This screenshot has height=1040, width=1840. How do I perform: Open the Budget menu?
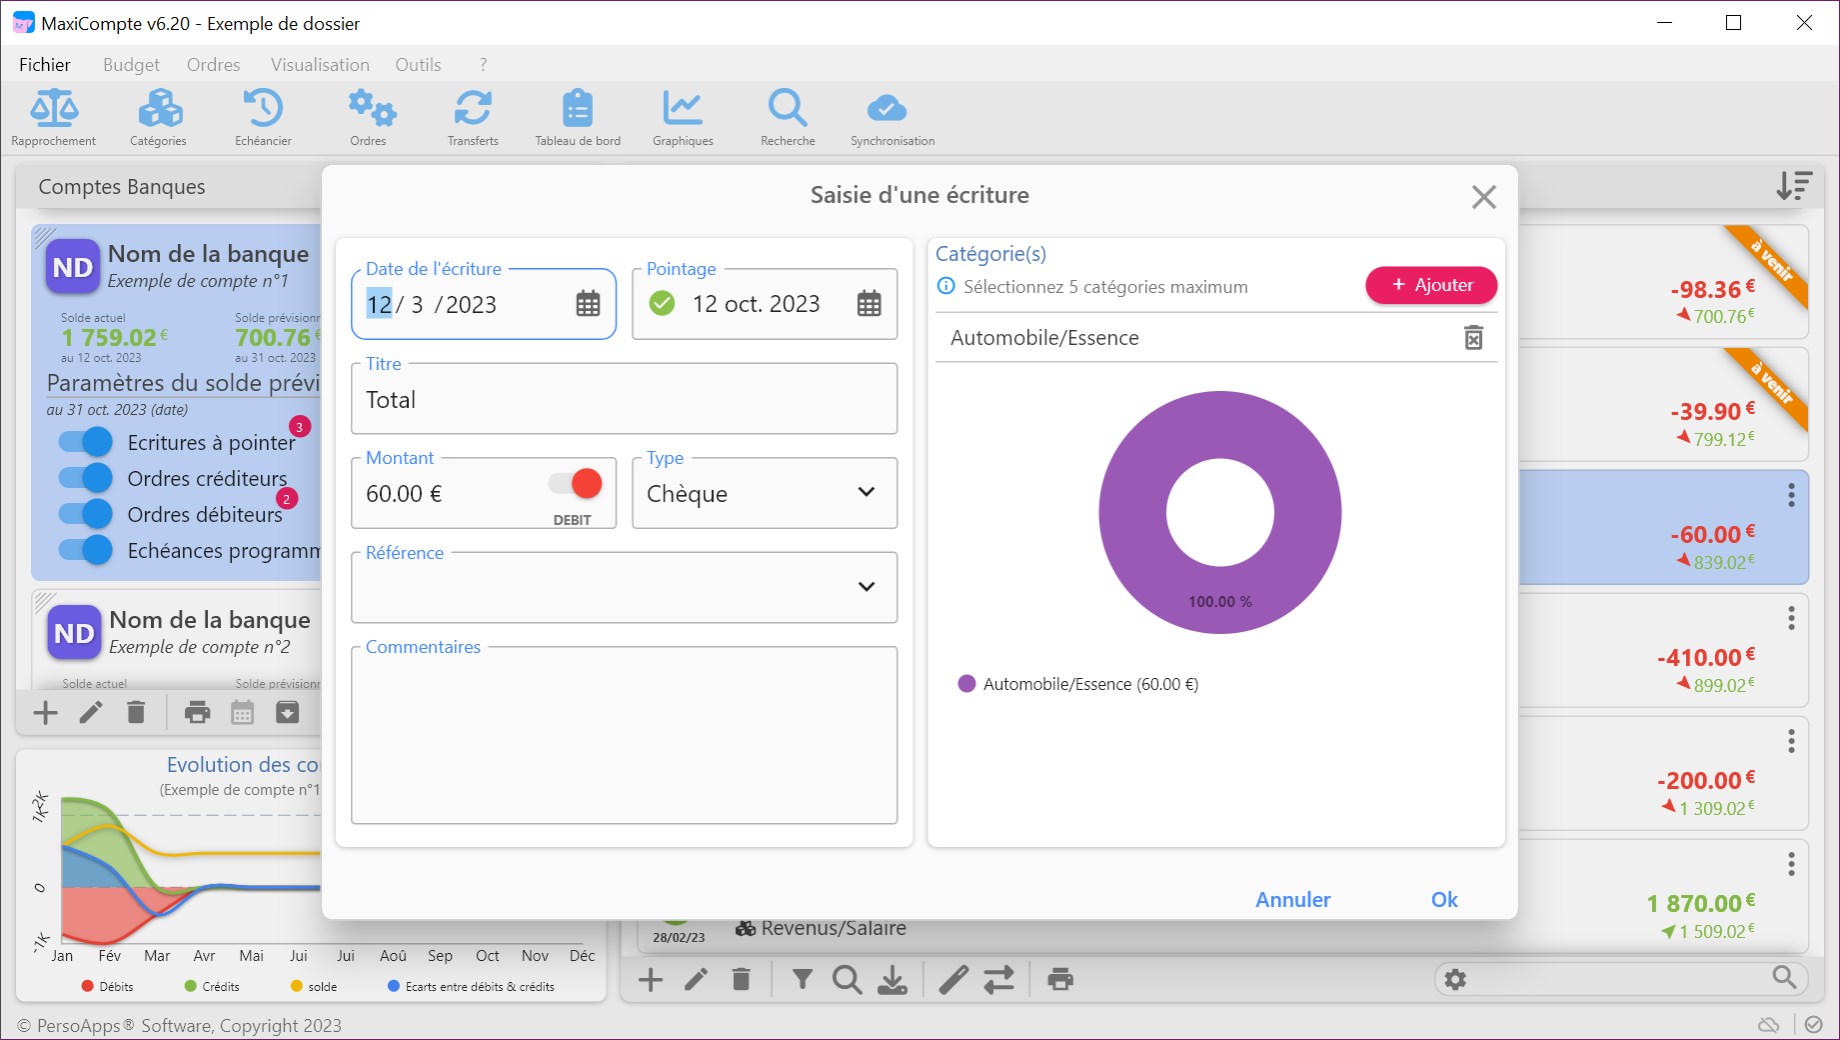pyautogui.click(x=131, y=65)
